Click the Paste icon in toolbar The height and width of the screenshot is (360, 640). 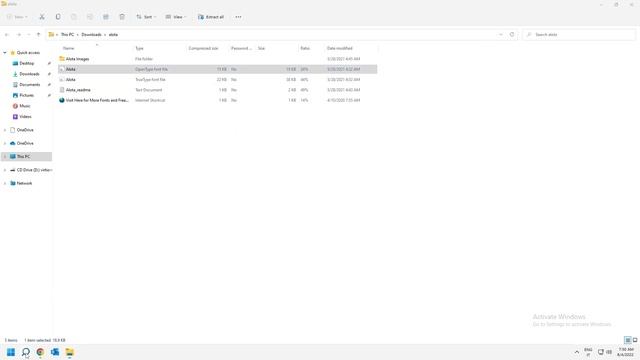click(74, 17)
